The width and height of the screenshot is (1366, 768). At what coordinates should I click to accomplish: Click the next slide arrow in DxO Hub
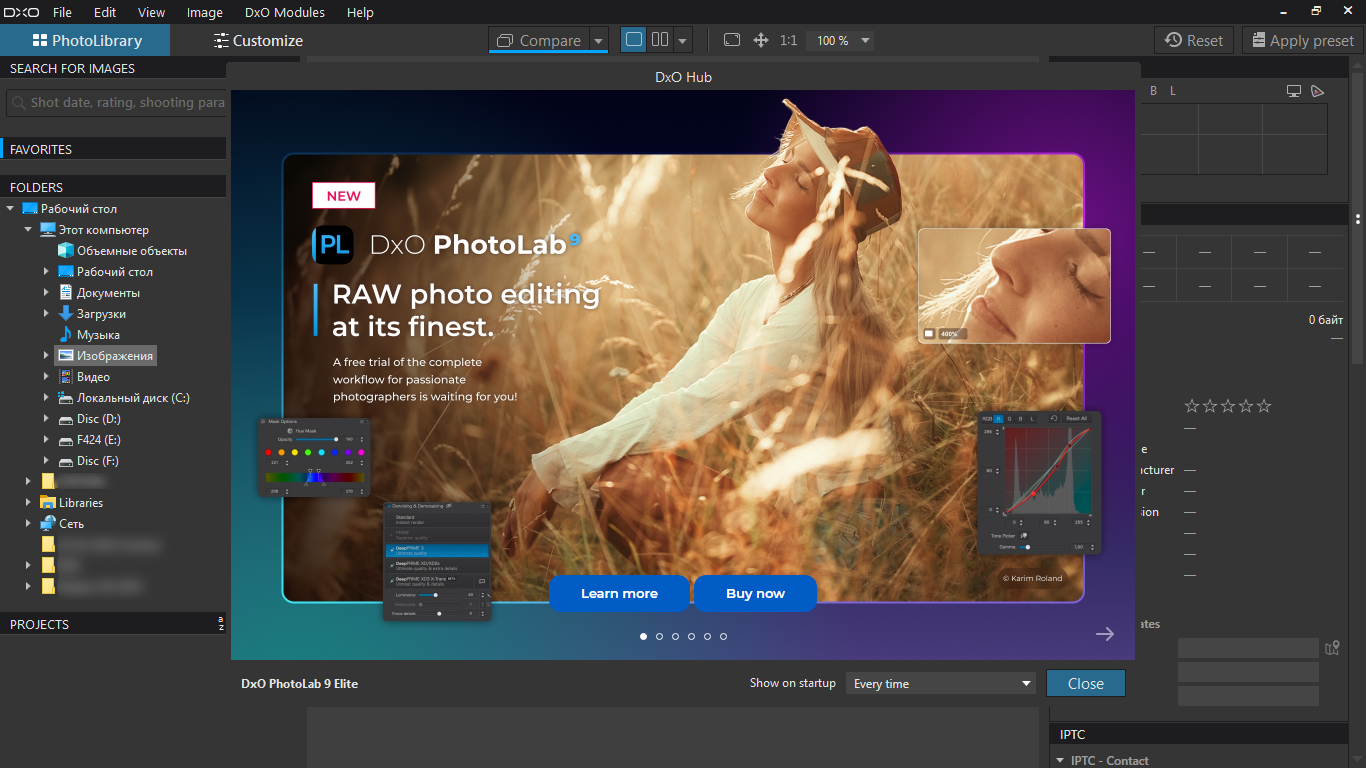point(1104,633)
